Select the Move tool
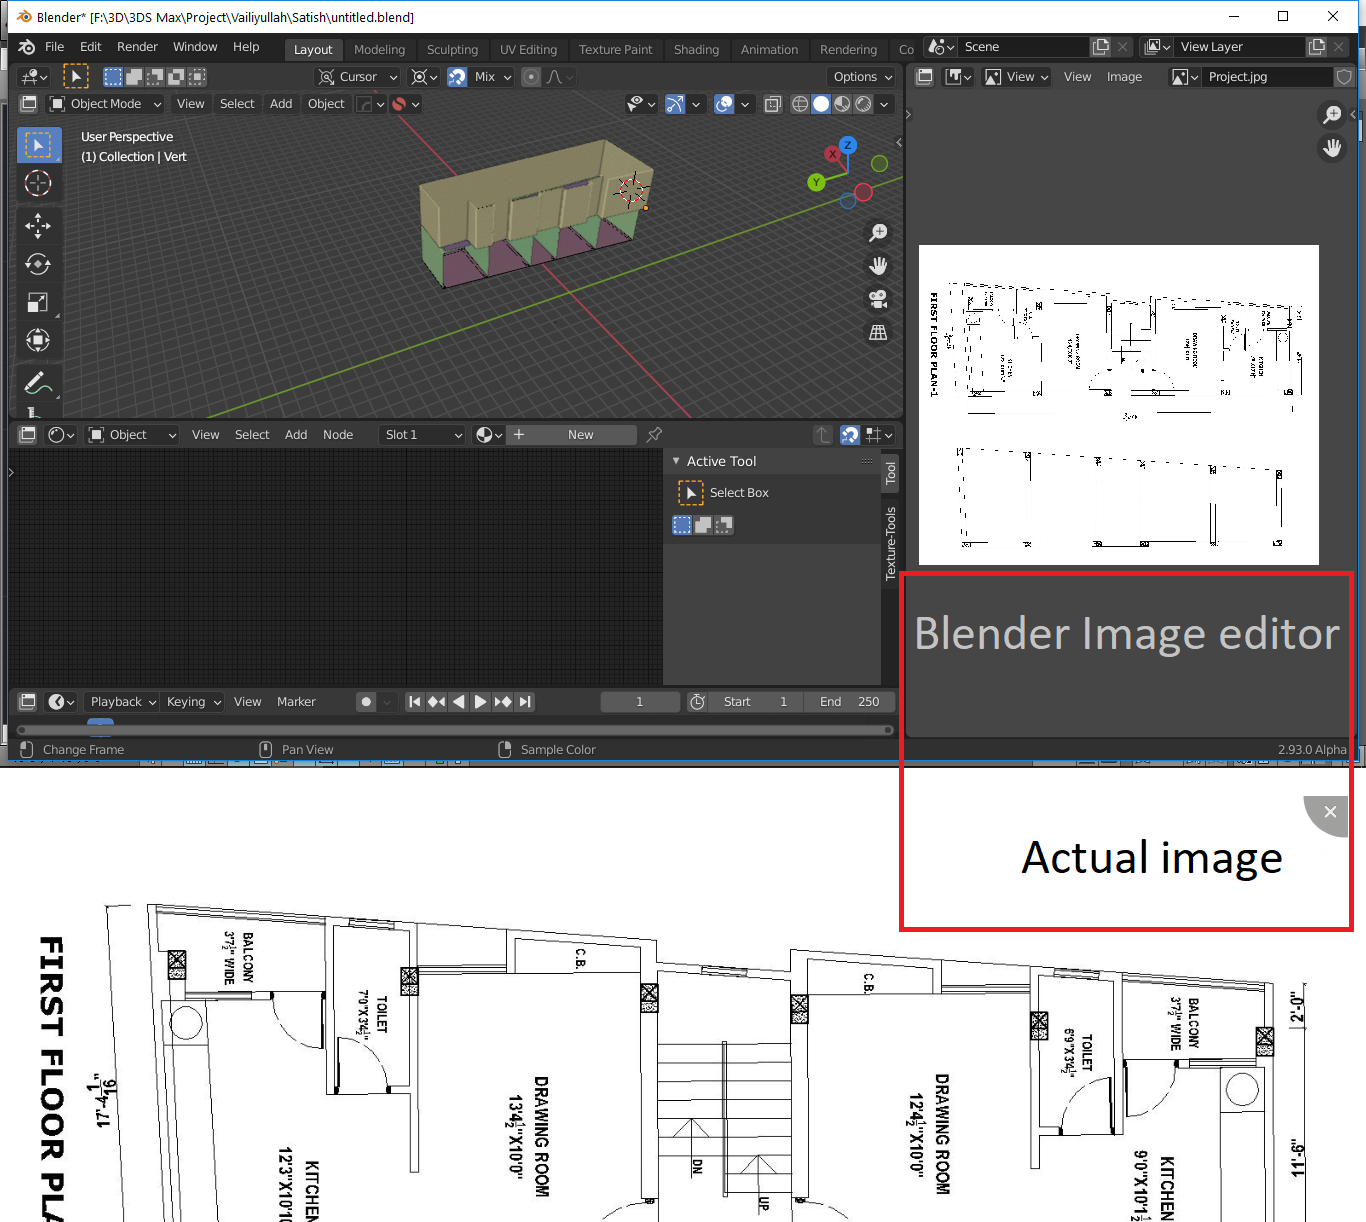This screenshot has height=1222, width=1366. pyautogui.click(x=38, y=226)
